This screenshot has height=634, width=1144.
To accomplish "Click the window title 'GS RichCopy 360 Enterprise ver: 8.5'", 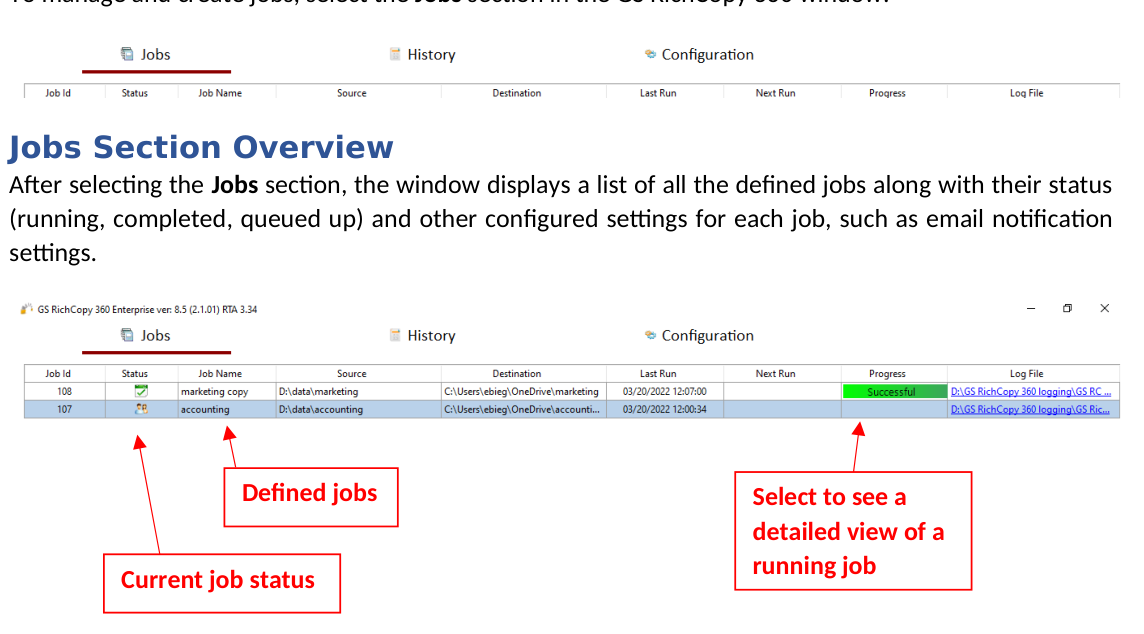I will pos(147,309).
